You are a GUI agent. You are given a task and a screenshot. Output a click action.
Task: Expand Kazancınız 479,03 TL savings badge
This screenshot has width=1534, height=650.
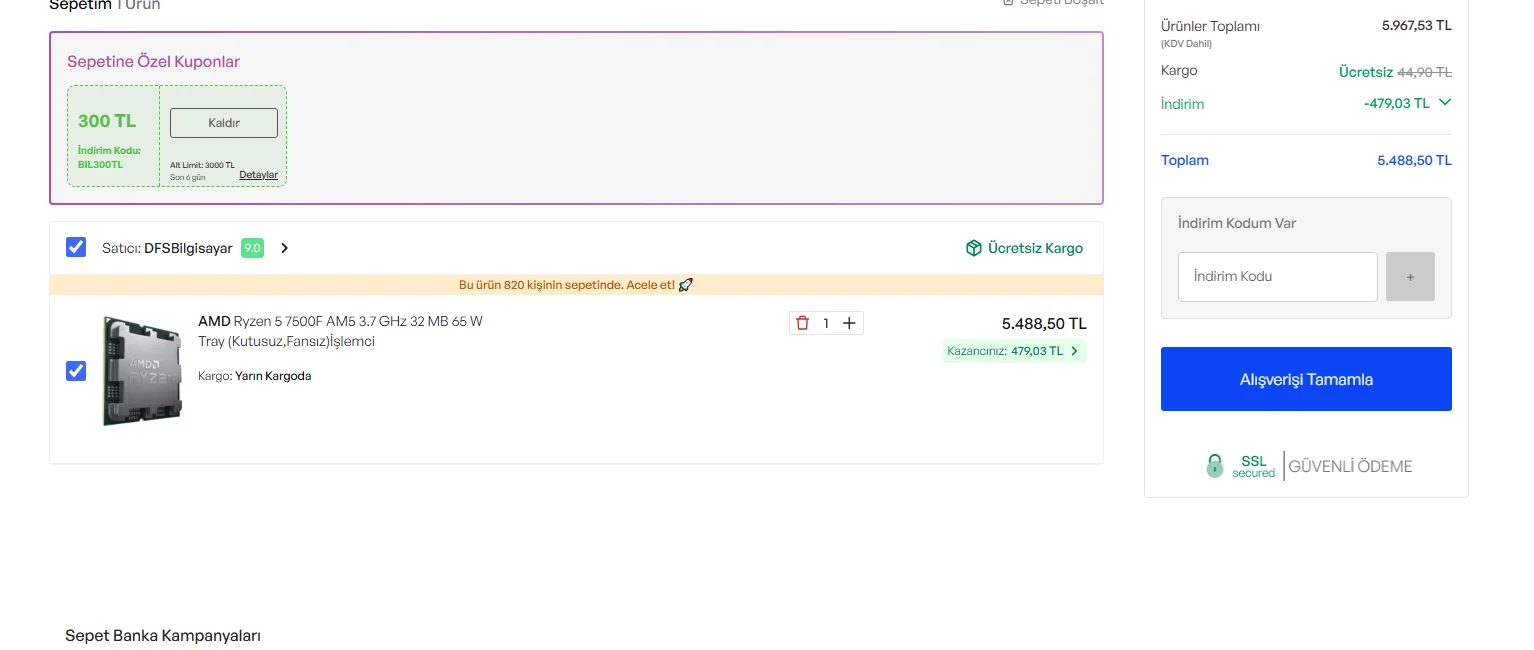(1015, 351)
